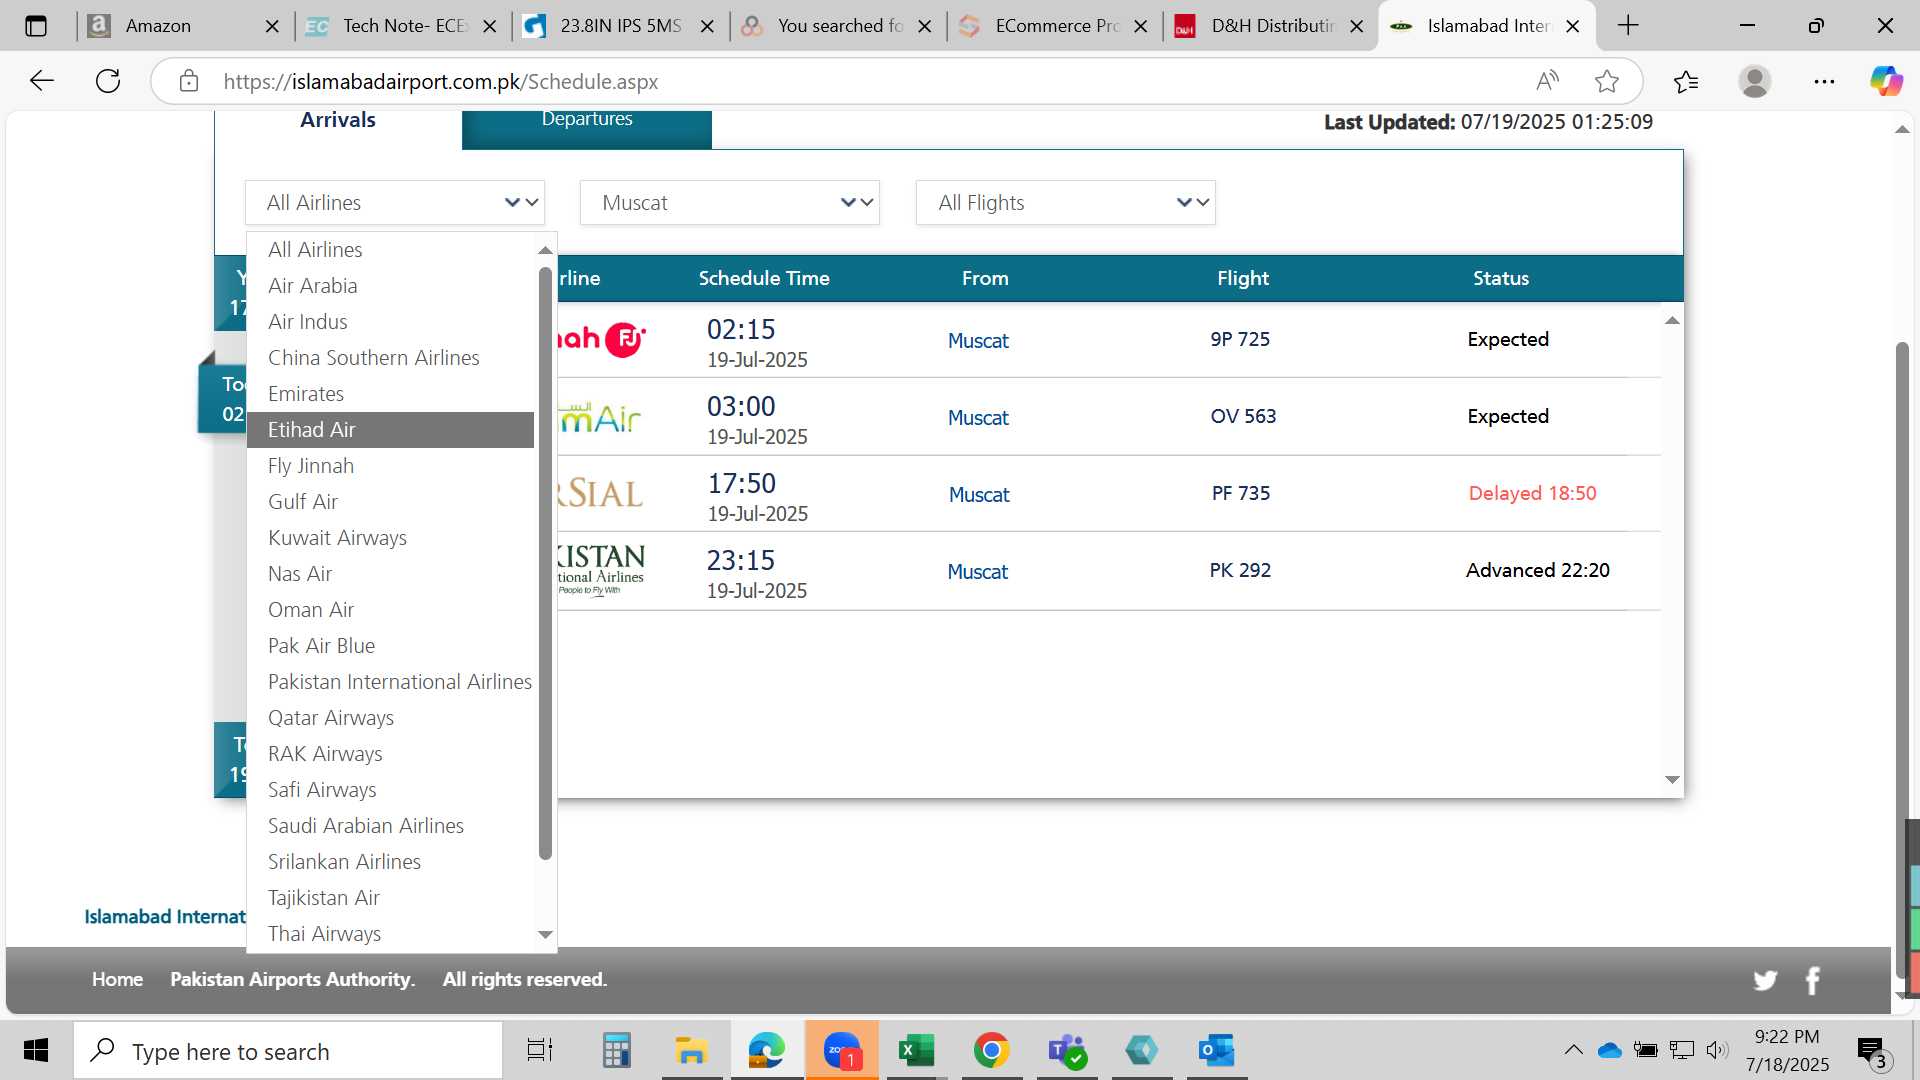Open Edge settings and more menu

click(x=1824, y=81)
